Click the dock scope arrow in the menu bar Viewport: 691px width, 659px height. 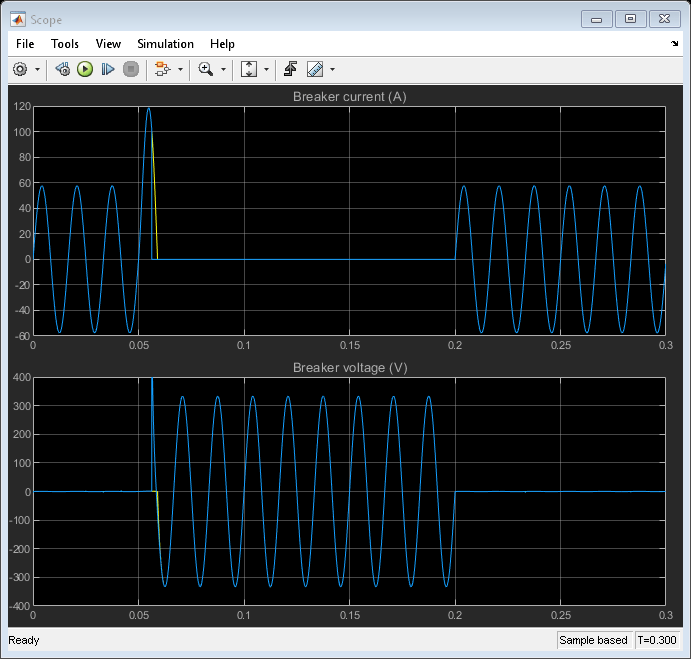674,43
